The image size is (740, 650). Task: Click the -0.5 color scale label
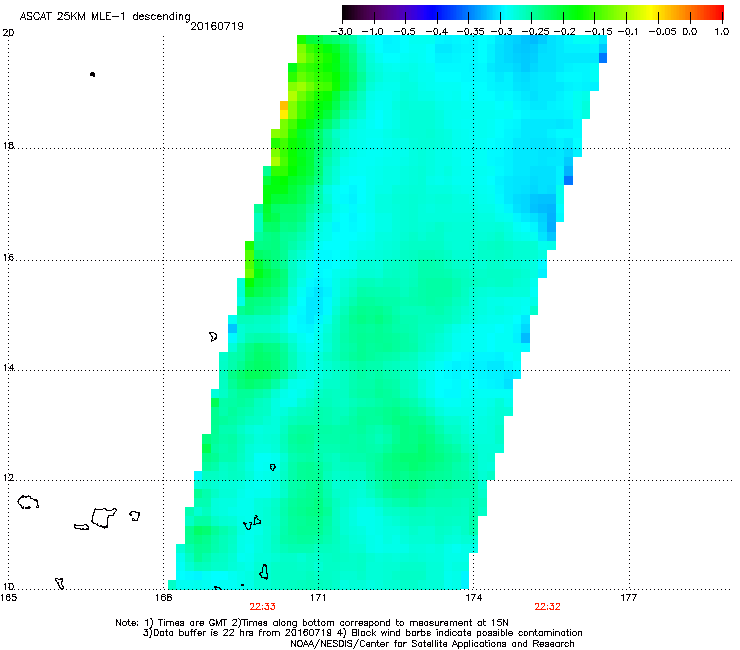(404, 32)
